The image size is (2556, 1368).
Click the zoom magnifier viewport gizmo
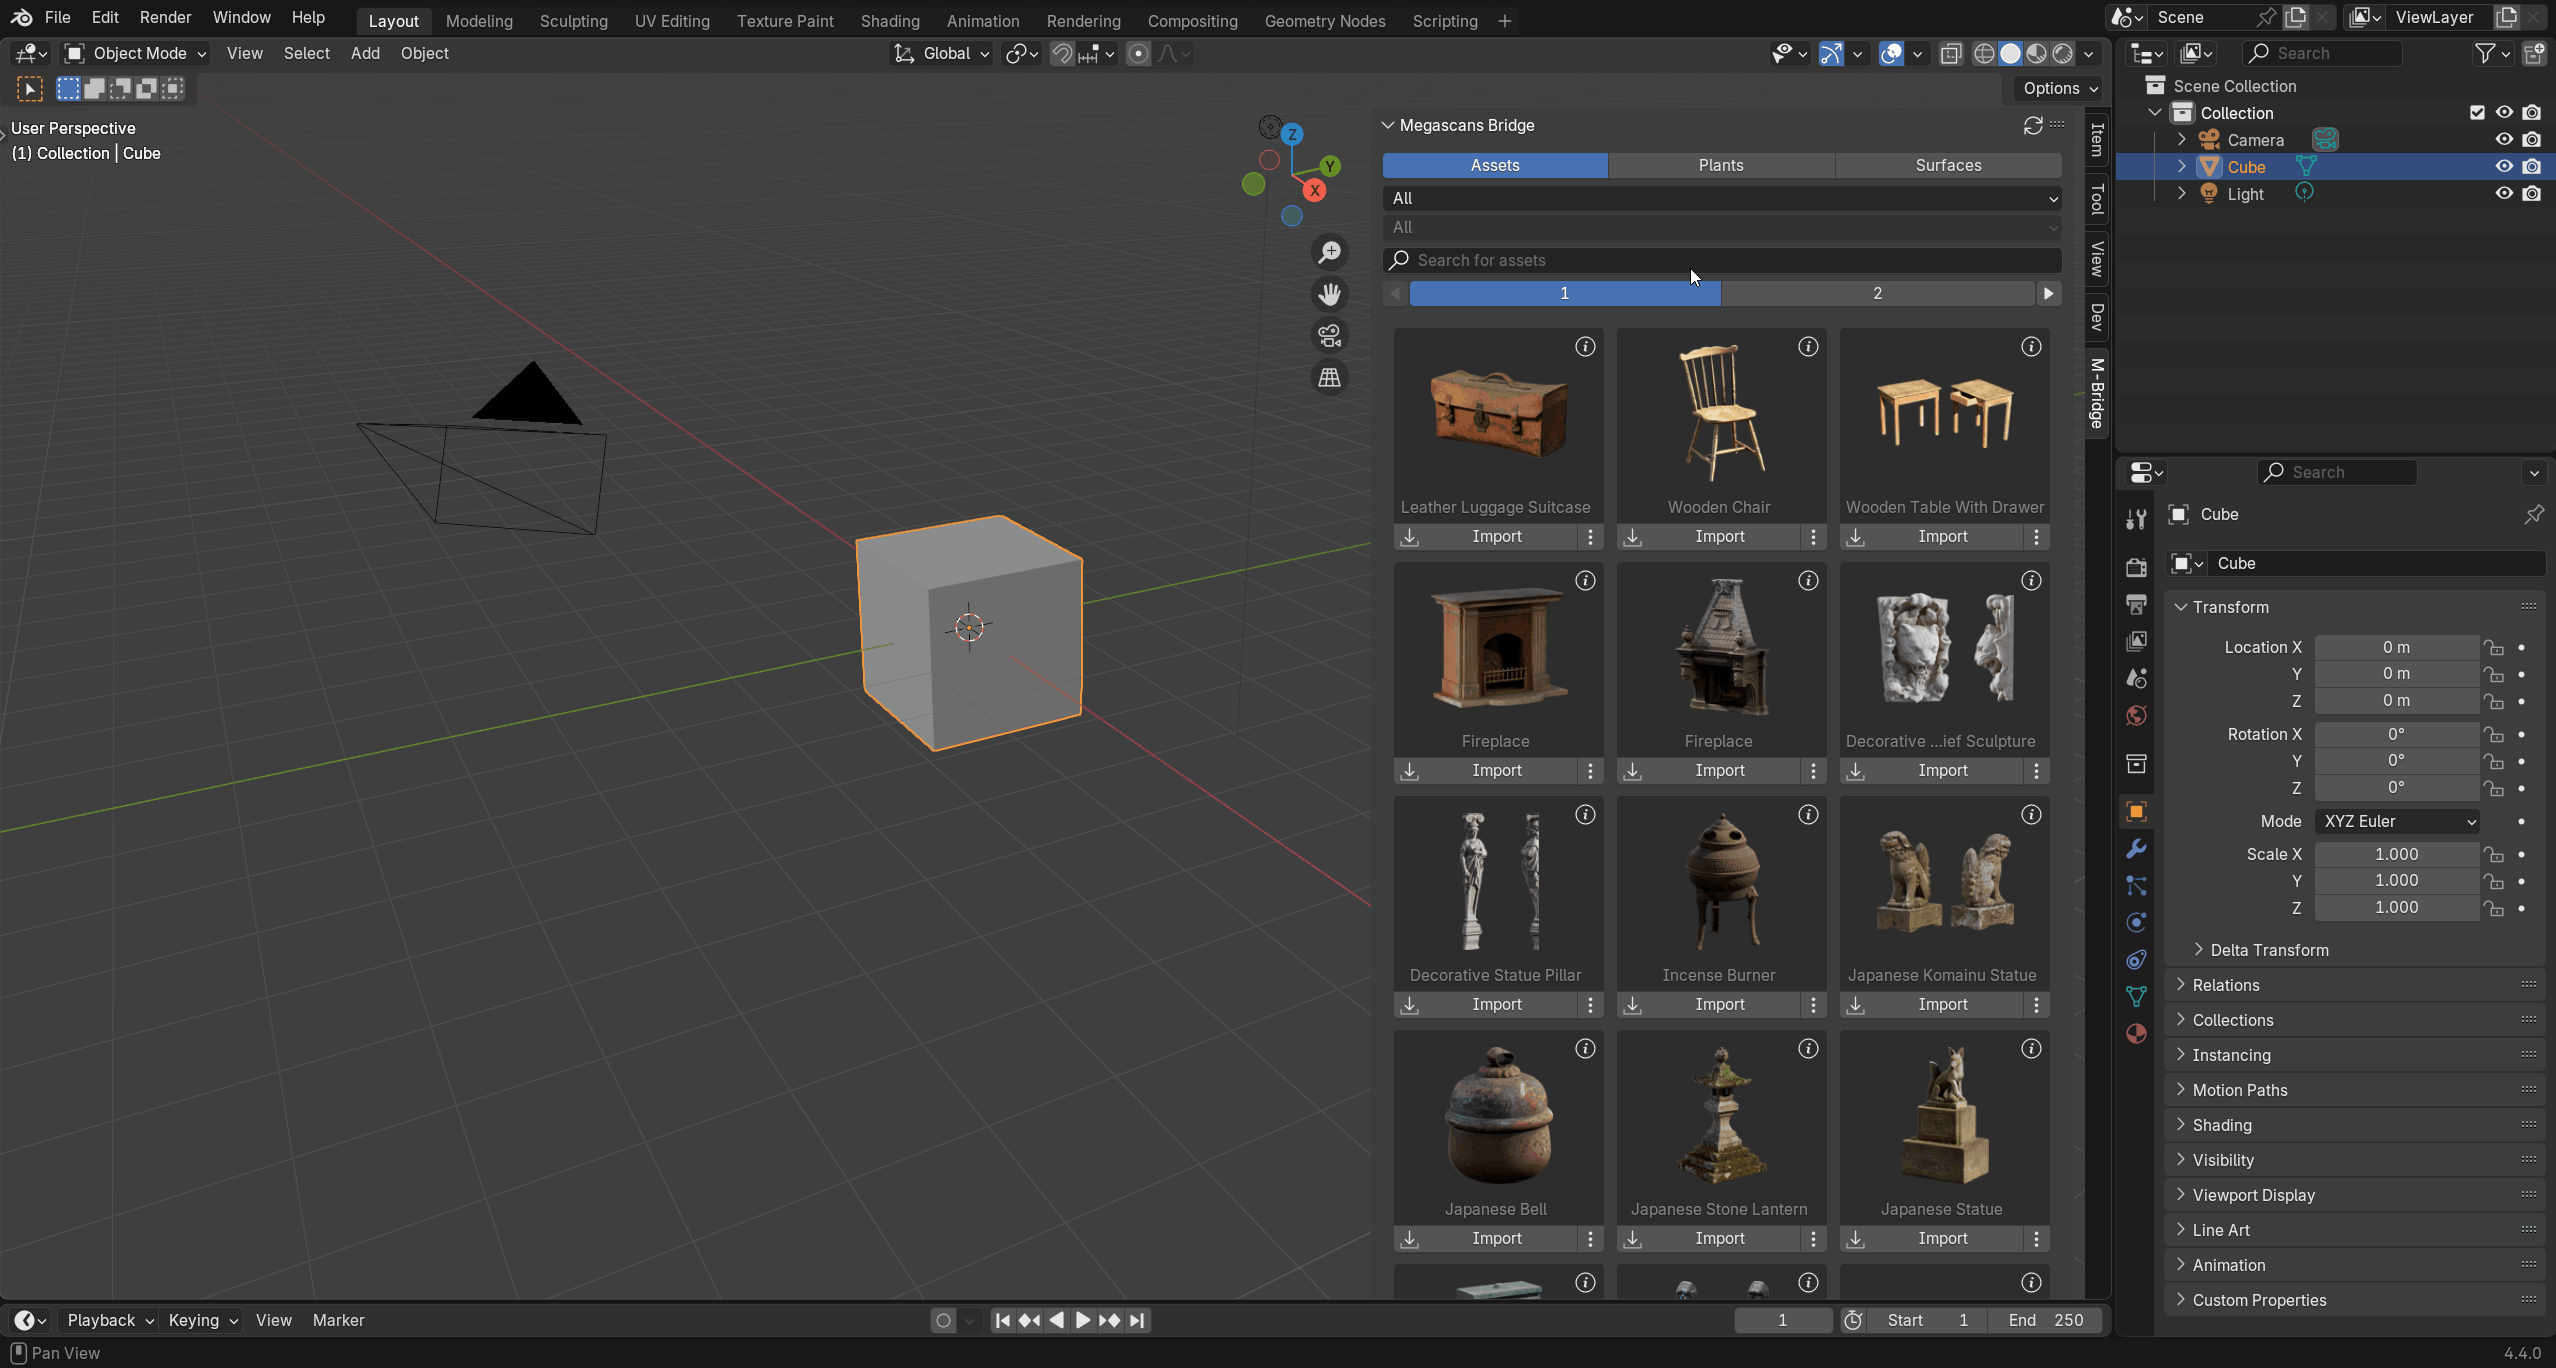click(1329, 253)
